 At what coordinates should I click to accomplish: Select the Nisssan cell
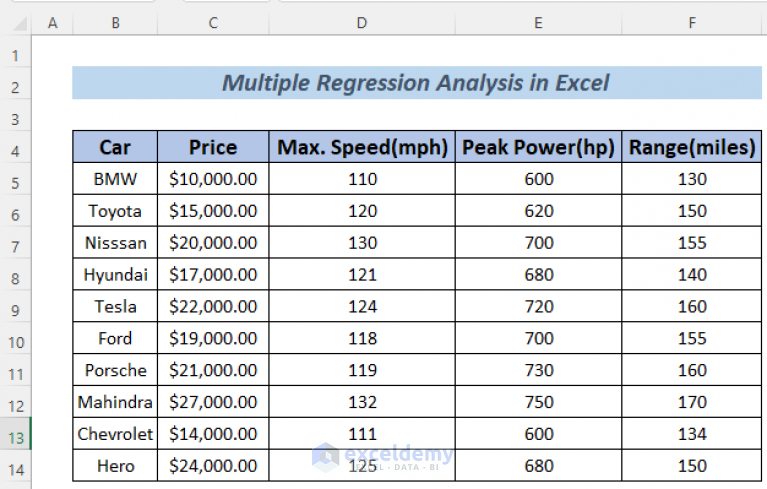(x=115, y=243)
